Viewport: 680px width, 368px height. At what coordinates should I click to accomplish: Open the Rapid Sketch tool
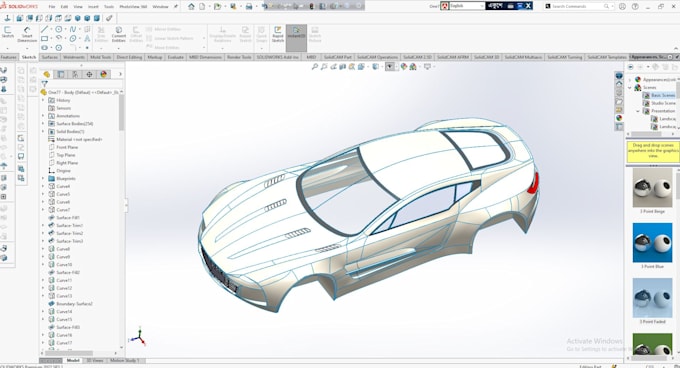278,34
